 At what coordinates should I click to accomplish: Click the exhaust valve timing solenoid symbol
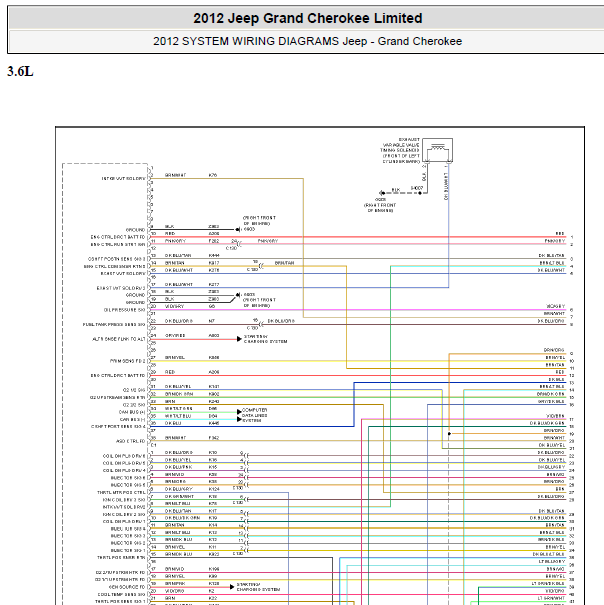click(437, 150)
